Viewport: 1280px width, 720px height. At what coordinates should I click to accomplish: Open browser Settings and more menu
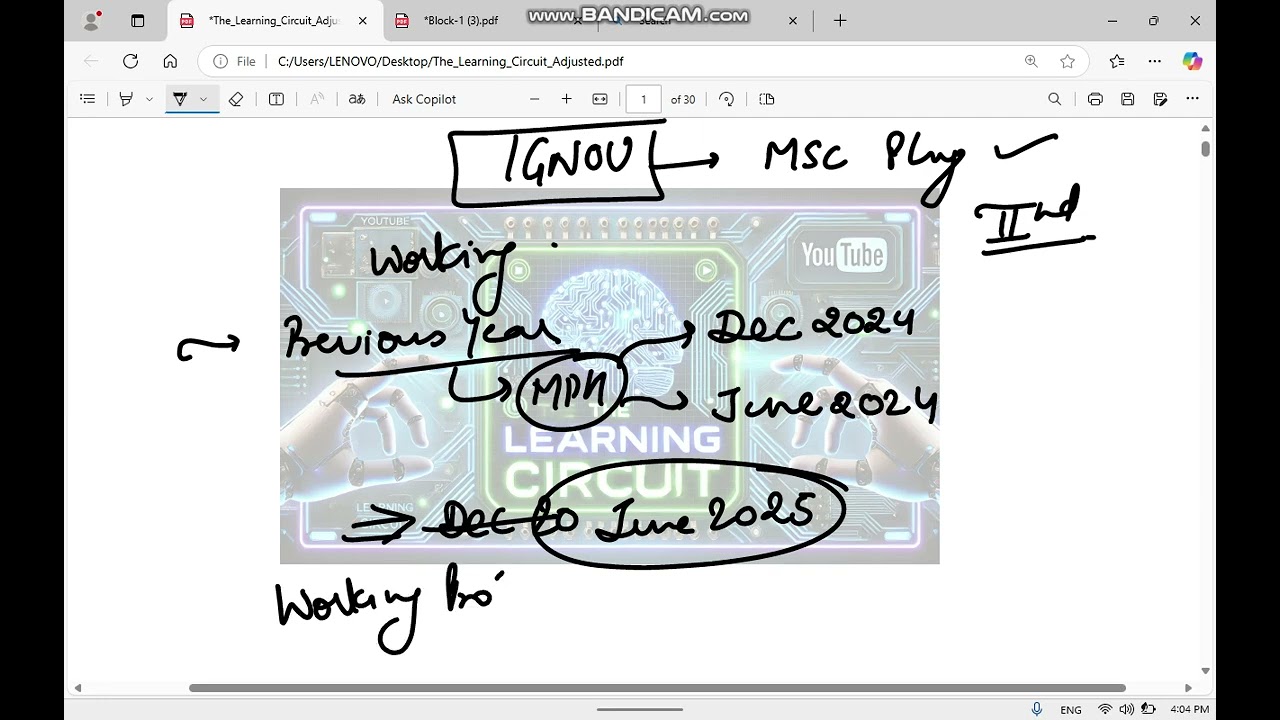click(1155, 61)
